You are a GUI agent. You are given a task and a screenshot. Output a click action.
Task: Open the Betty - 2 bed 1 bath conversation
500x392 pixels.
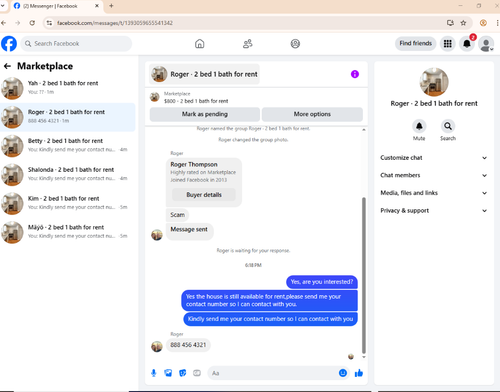68,146
